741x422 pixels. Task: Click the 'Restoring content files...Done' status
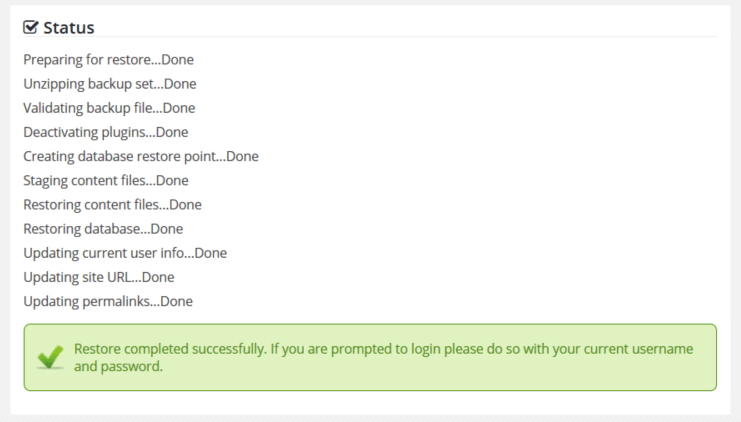point(112,204)
